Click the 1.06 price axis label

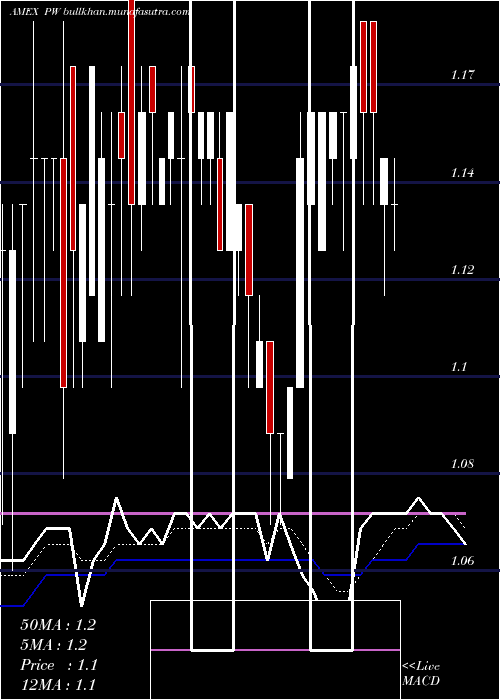[x=462, y=561]
